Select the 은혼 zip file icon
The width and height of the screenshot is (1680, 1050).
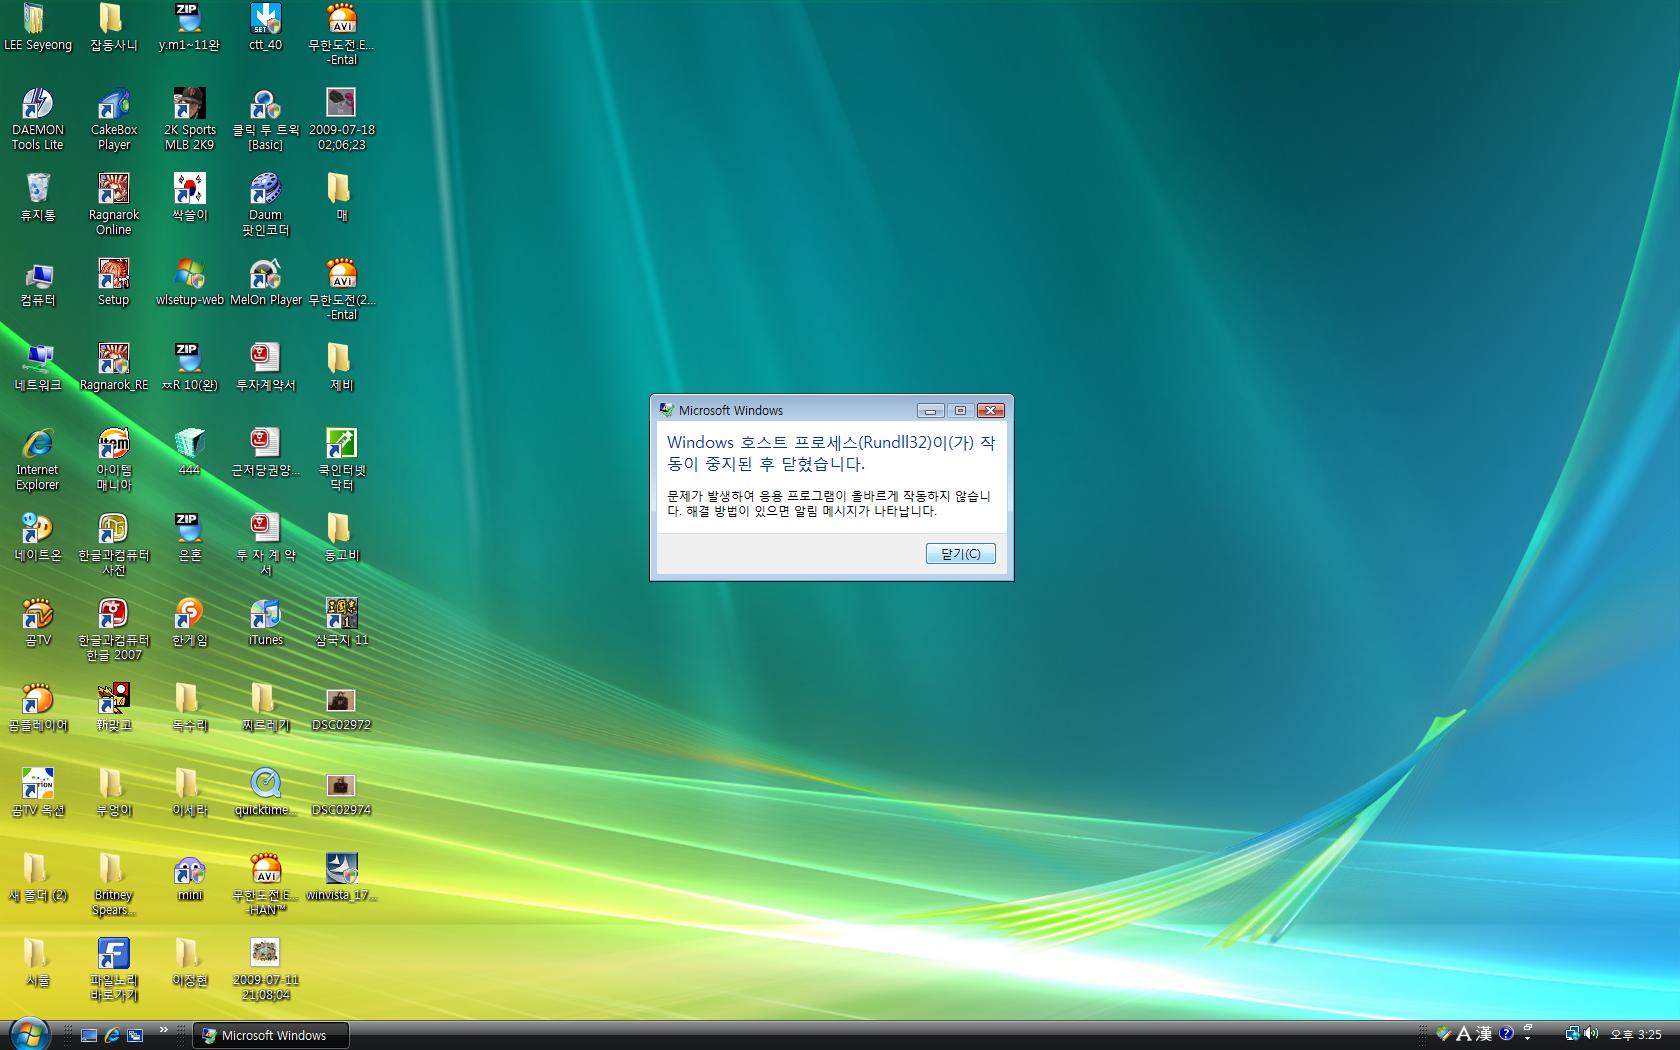(x=190, y=537)
